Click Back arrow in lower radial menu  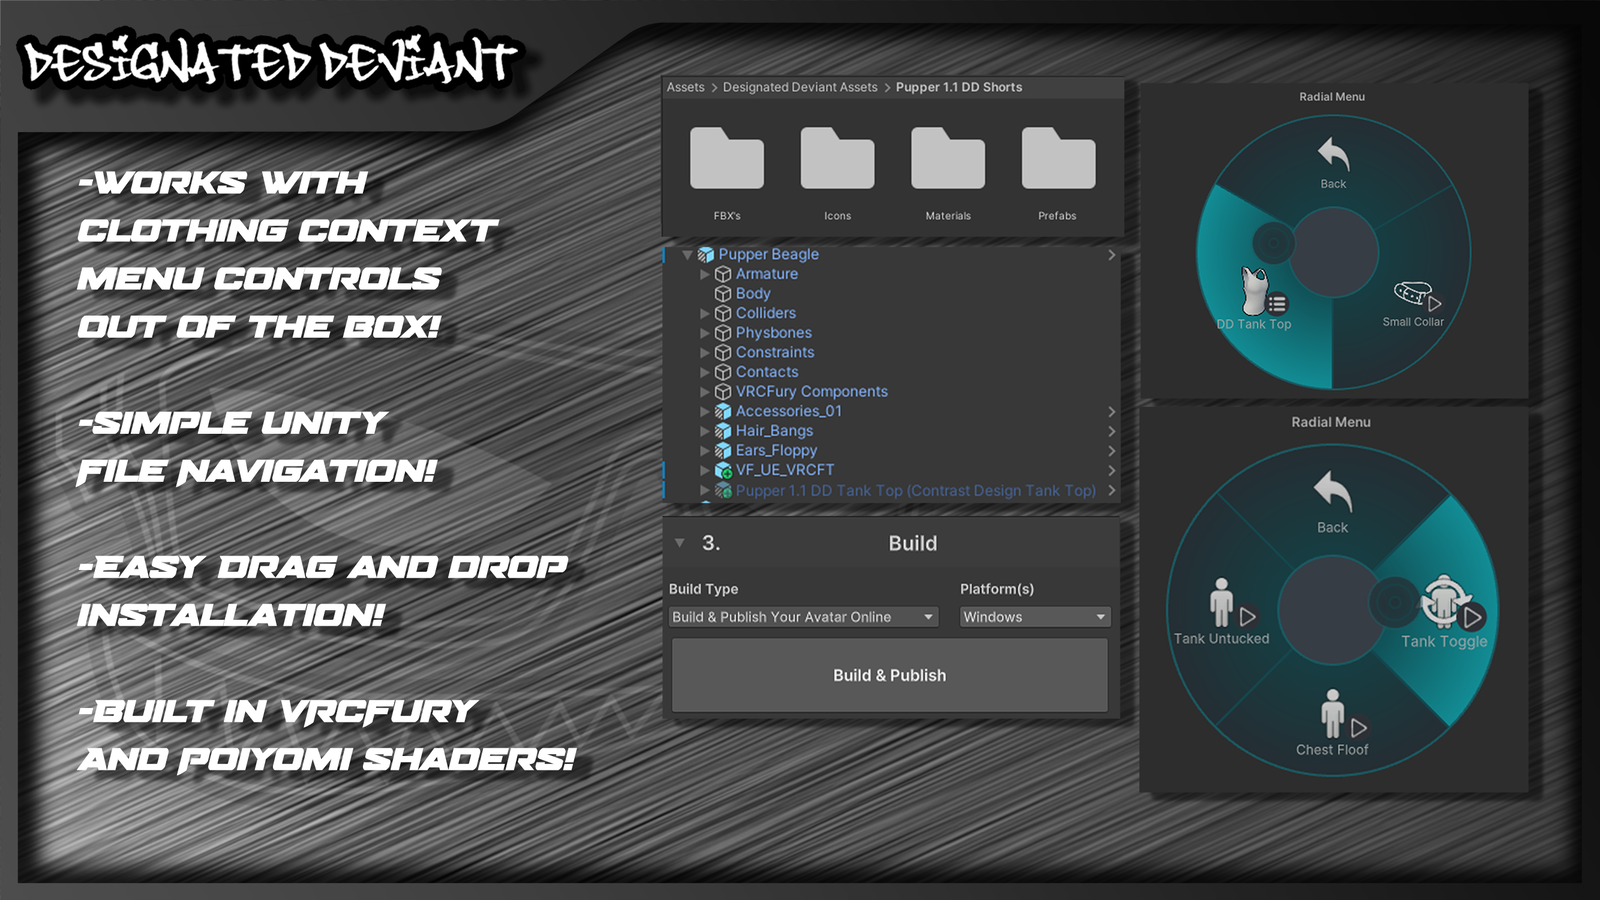point(1332,497)
